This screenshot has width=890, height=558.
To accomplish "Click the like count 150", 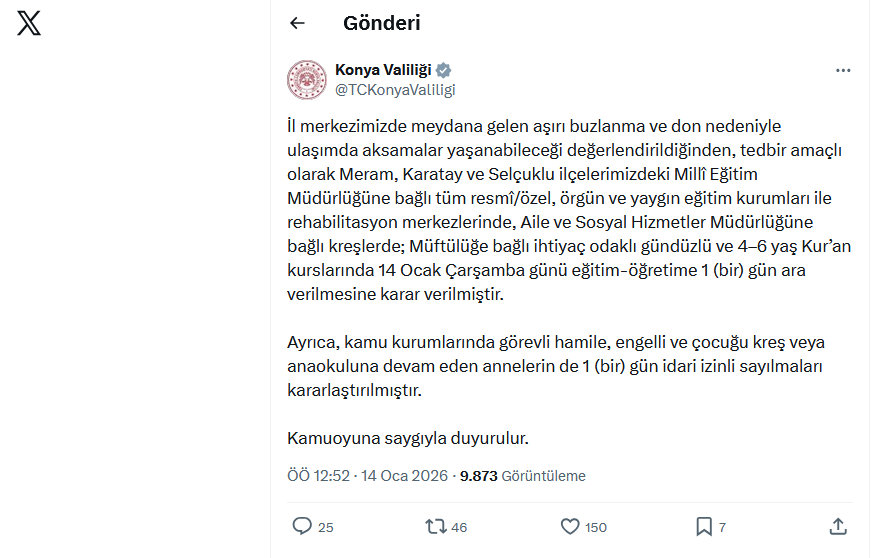I will (596, 527).
